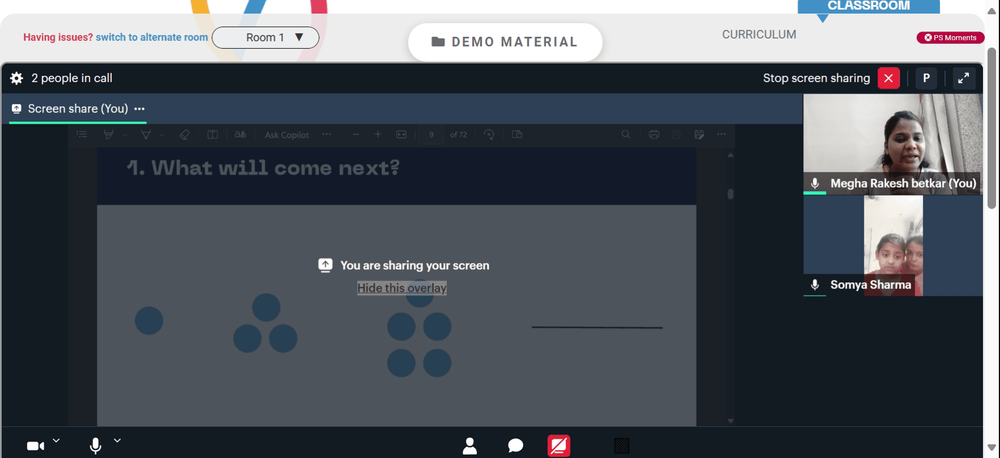Expand the camera options chevron
Image resolution: width=1000 pixels, height=458 pixels.
(56, 440)
